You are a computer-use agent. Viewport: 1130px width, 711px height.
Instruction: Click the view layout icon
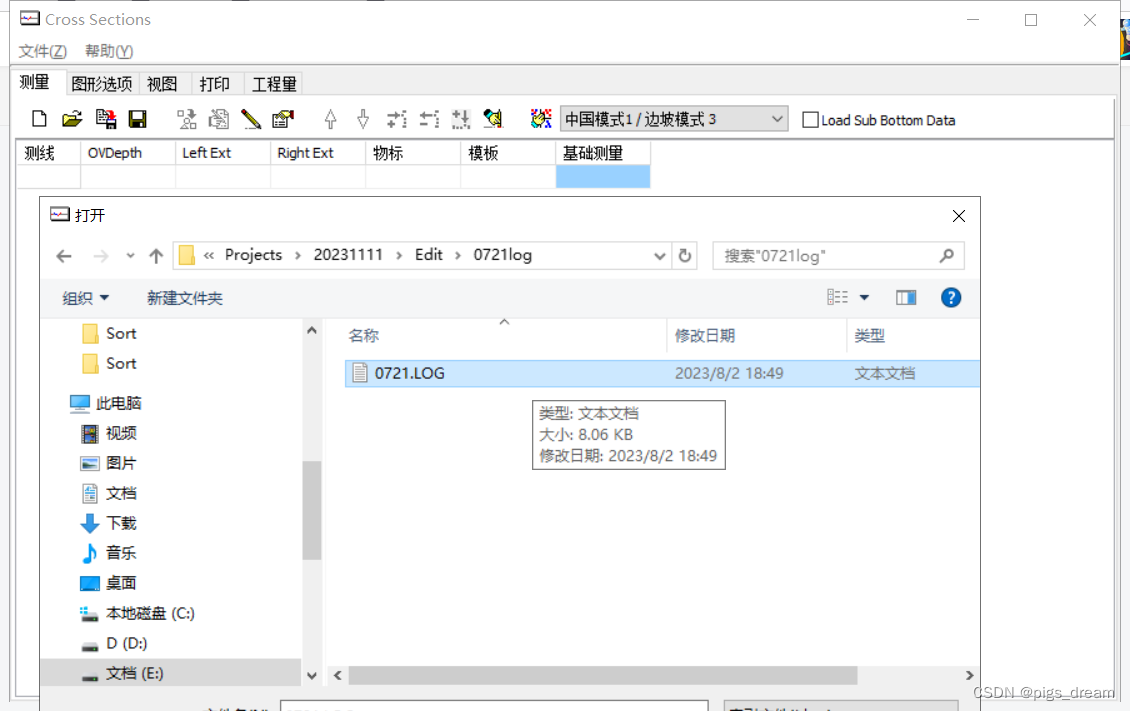pos(837,298)
